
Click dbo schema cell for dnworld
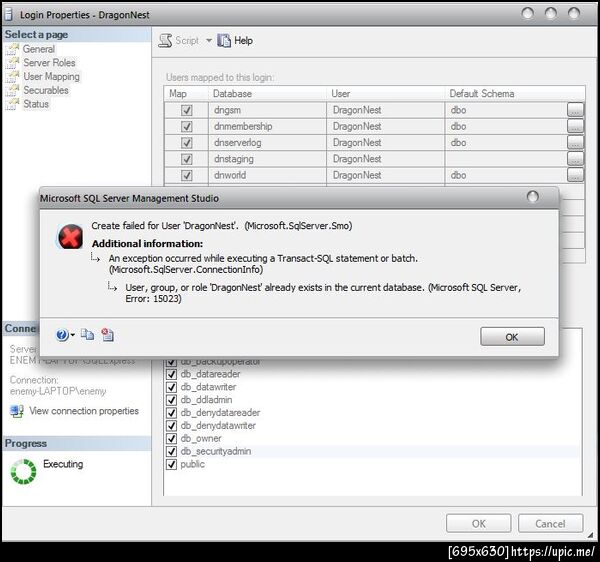pyautogui.click(x=505, y=175)
